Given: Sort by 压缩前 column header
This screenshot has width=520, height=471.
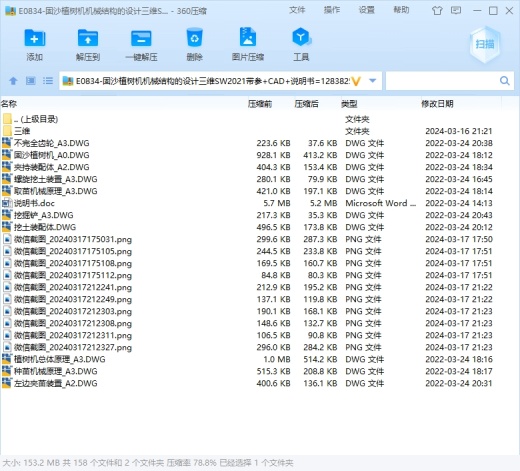Looking at the screenshot, I should (x=260, y=104).
